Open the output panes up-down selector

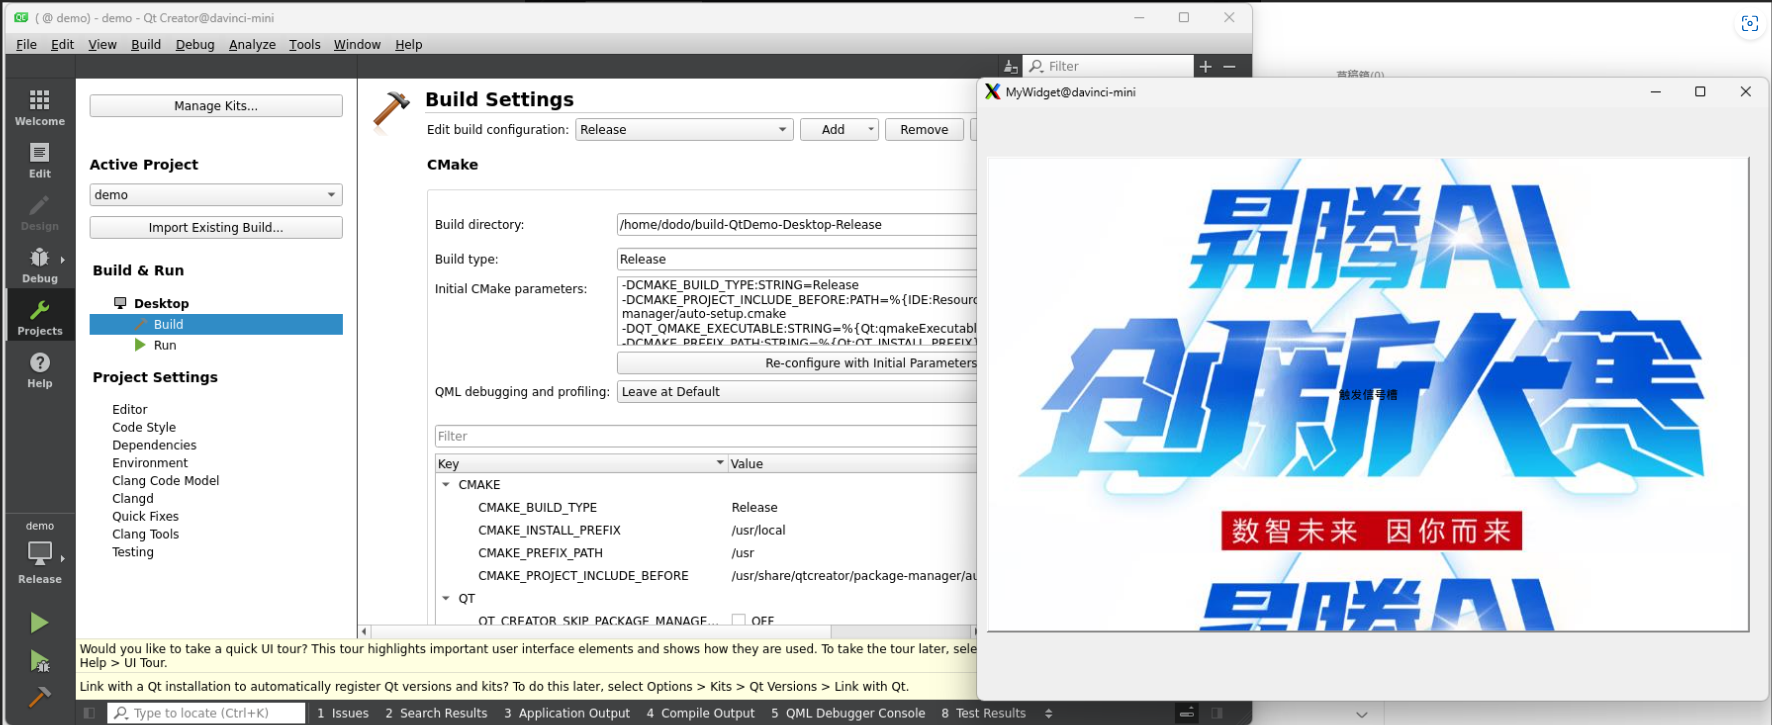tap(1049, 713)
